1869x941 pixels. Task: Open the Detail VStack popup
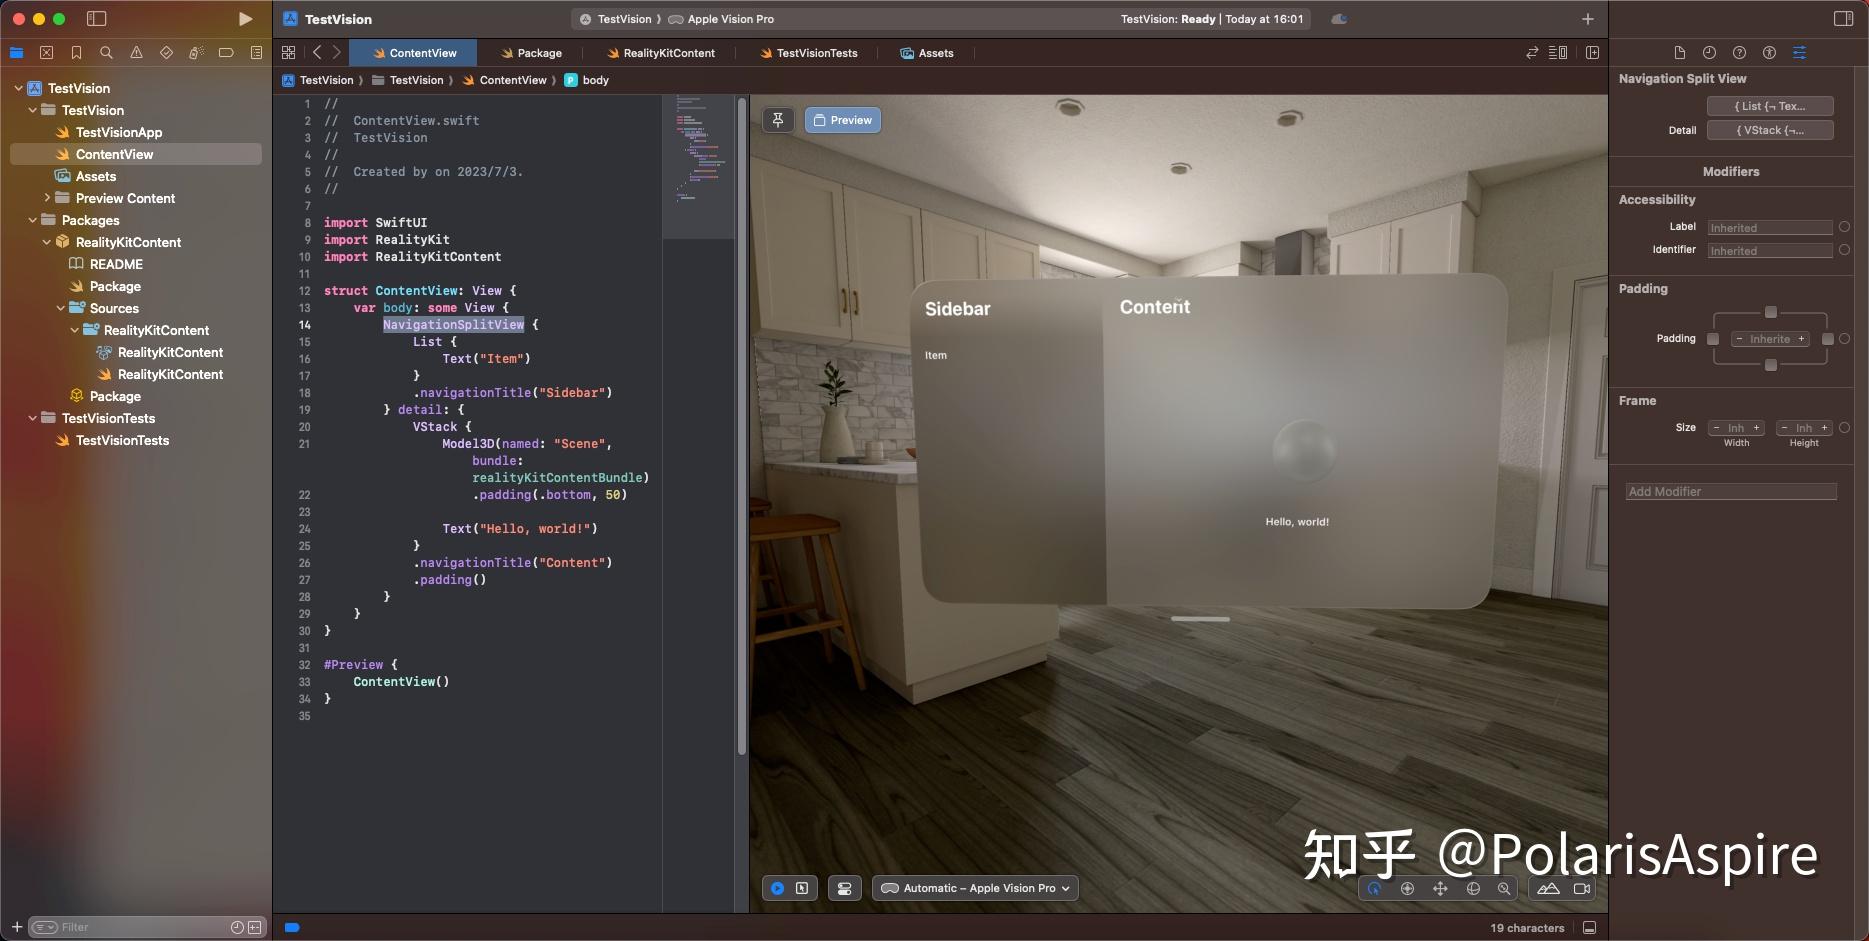(x=1770, y=130)
